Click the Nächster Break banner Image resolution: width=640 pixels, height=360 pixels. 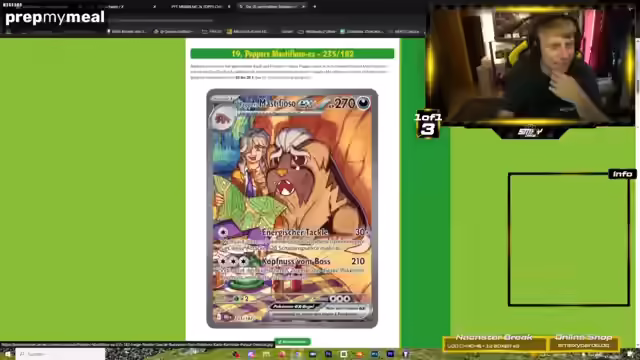(x=494, y=342)
